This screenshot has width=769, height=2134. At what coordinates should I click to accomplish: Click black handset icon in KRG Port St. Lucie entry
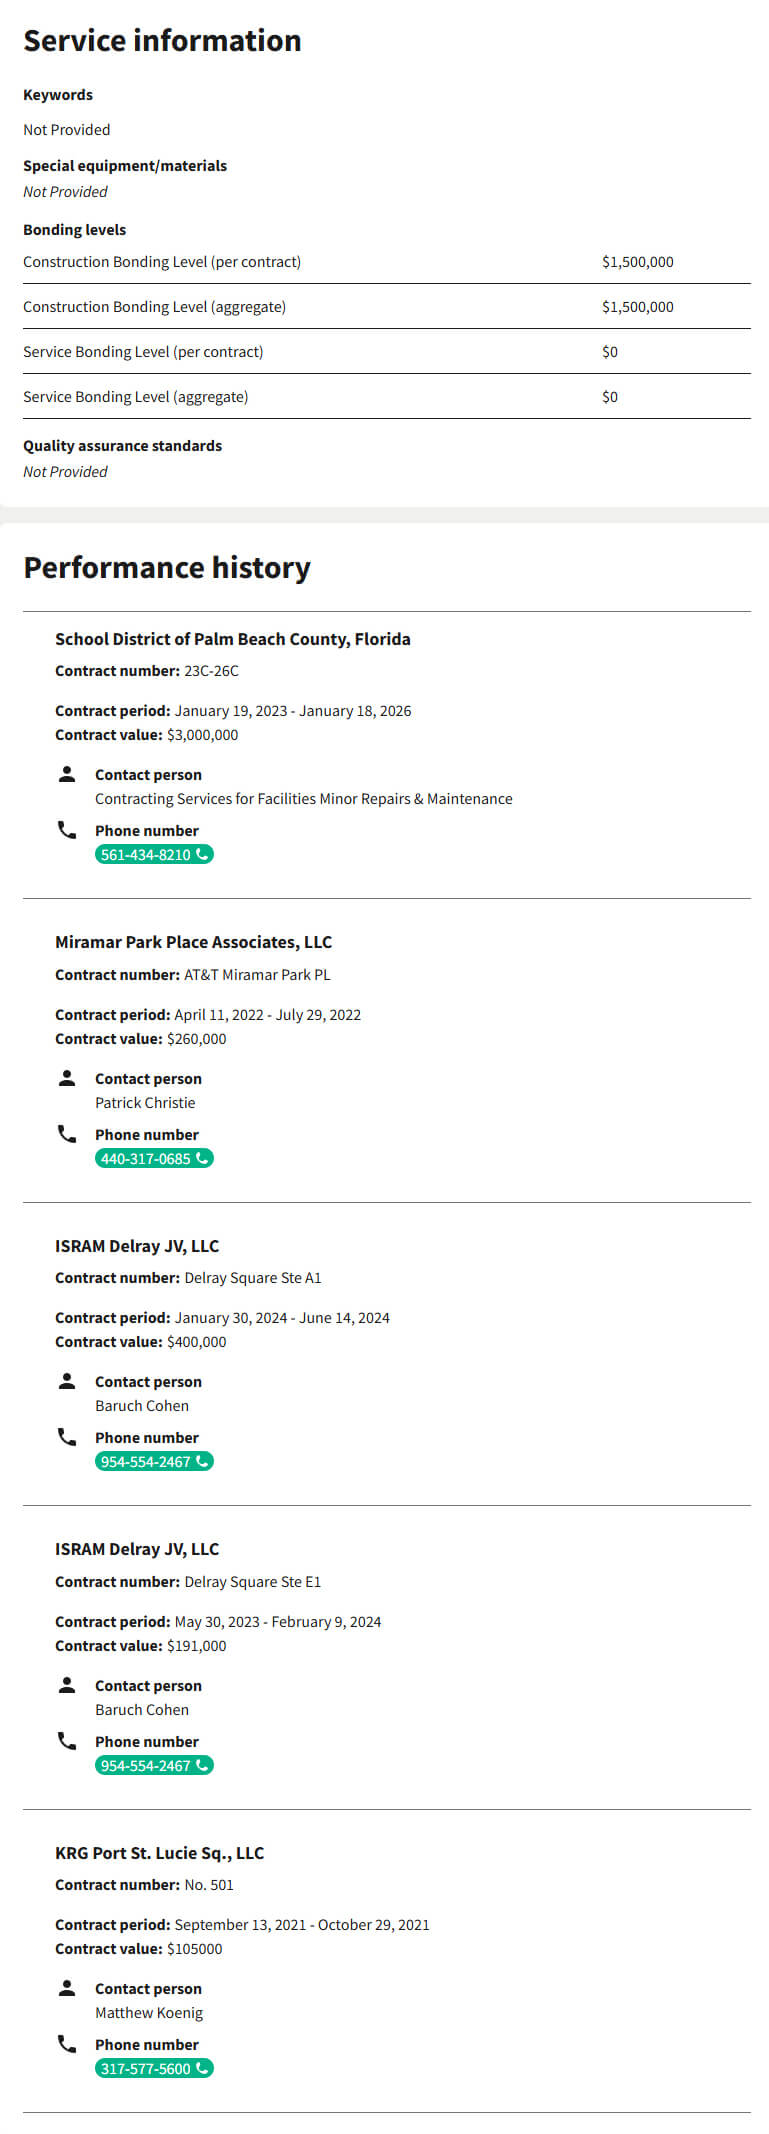[67, 2044]
